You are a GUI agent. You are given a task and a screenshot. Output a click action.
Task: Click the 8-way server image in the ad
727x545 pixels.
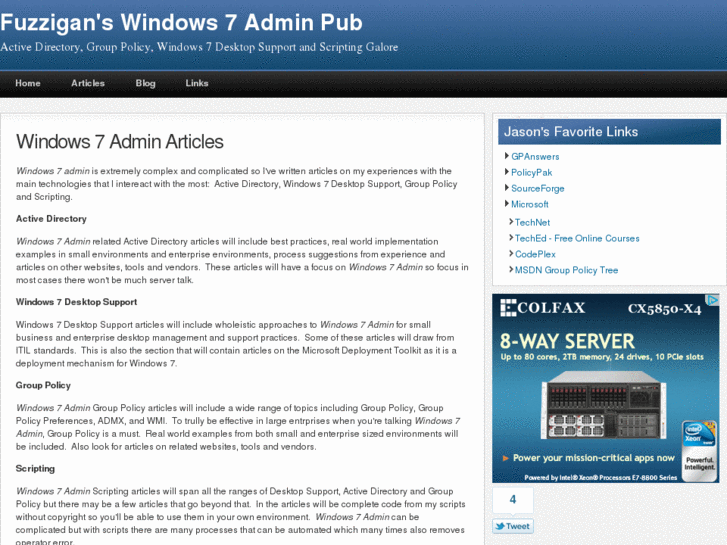pos(603,405)
